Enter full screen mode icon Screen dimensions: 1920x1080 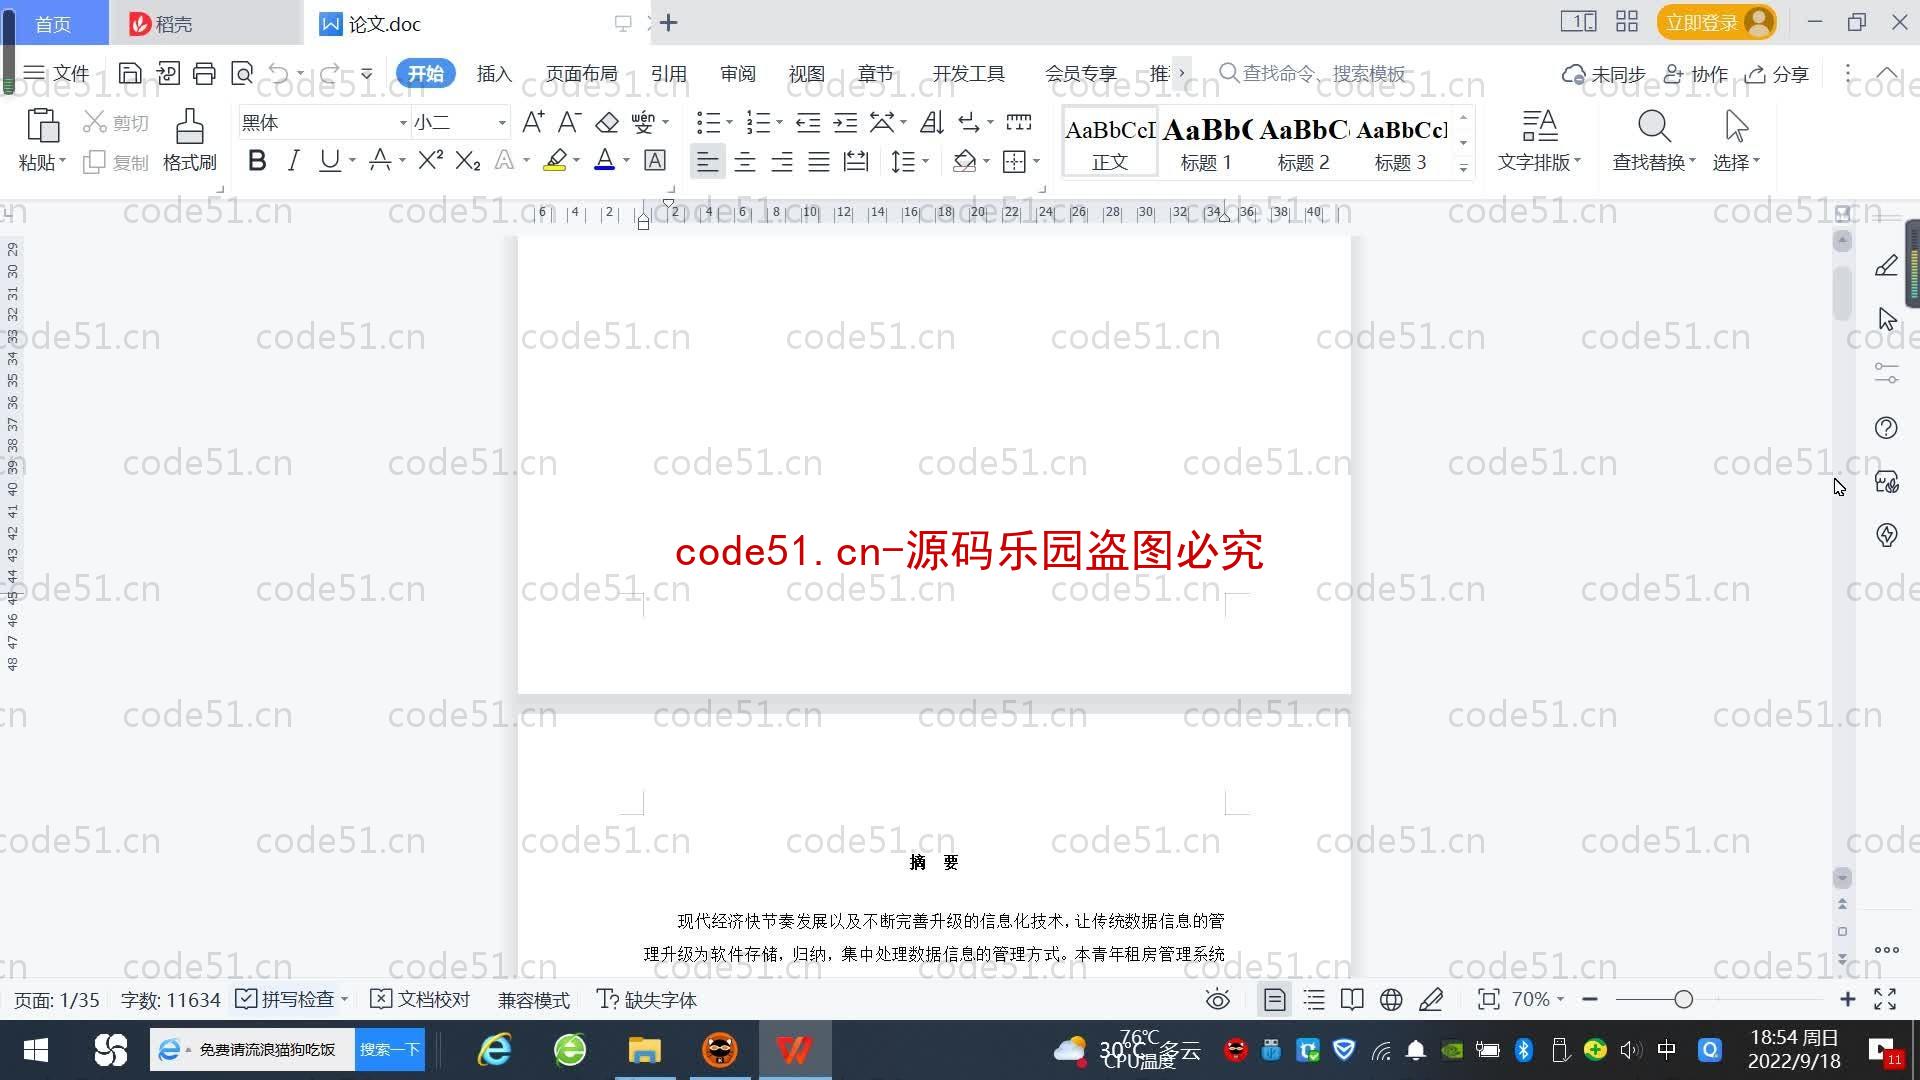click(1885, 999)
